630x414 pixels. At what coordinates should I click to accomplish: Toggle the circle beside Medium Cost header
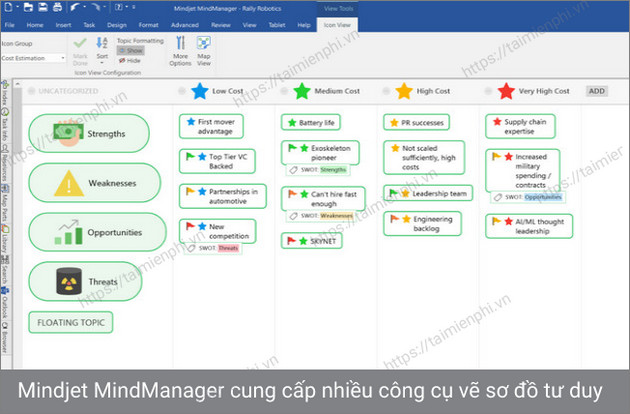(284, 91)
